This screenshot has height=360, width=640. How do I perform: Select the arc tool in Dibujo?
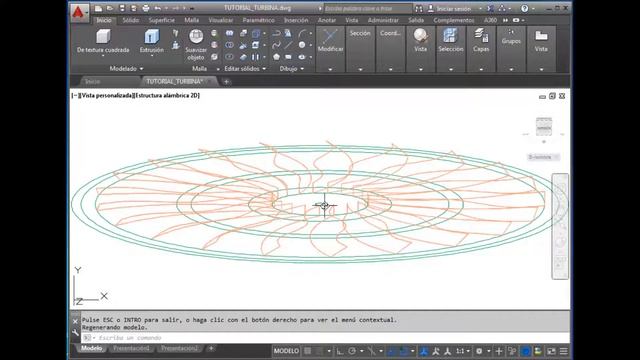click(302, 33)
